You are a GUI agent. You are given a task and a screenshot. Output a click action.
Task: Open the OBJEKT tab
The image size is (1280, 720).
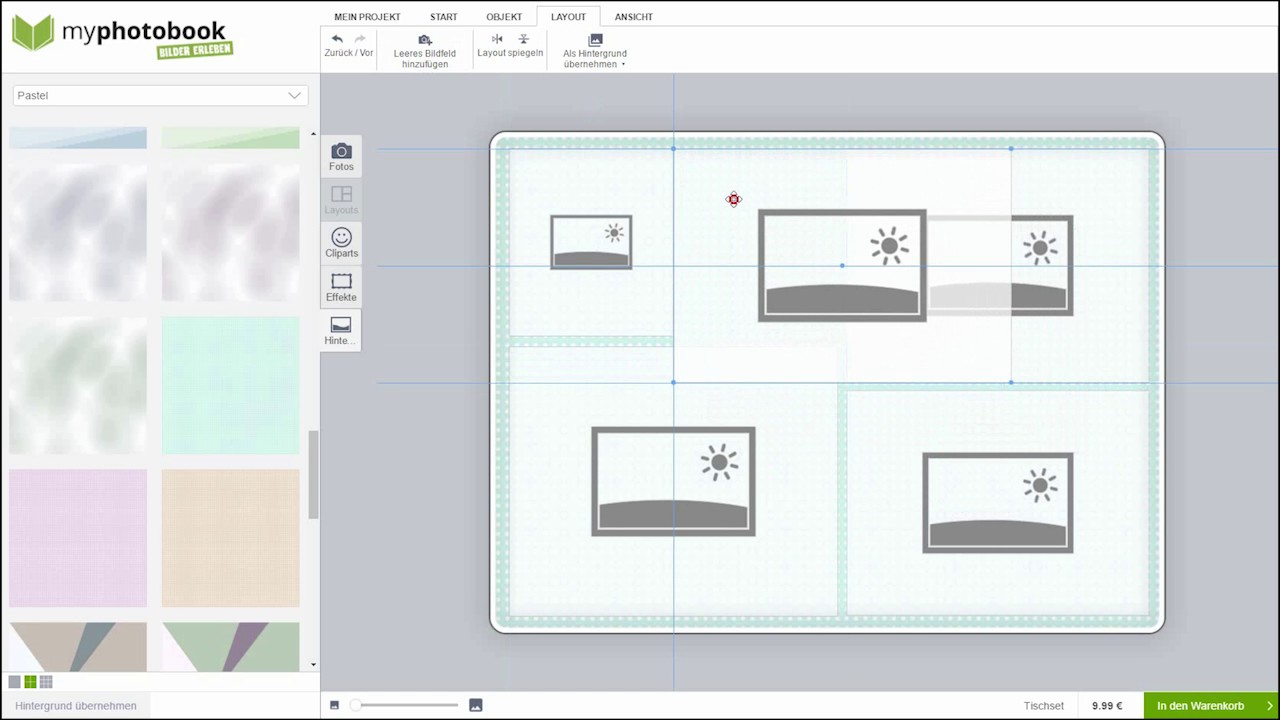[504, 17]
